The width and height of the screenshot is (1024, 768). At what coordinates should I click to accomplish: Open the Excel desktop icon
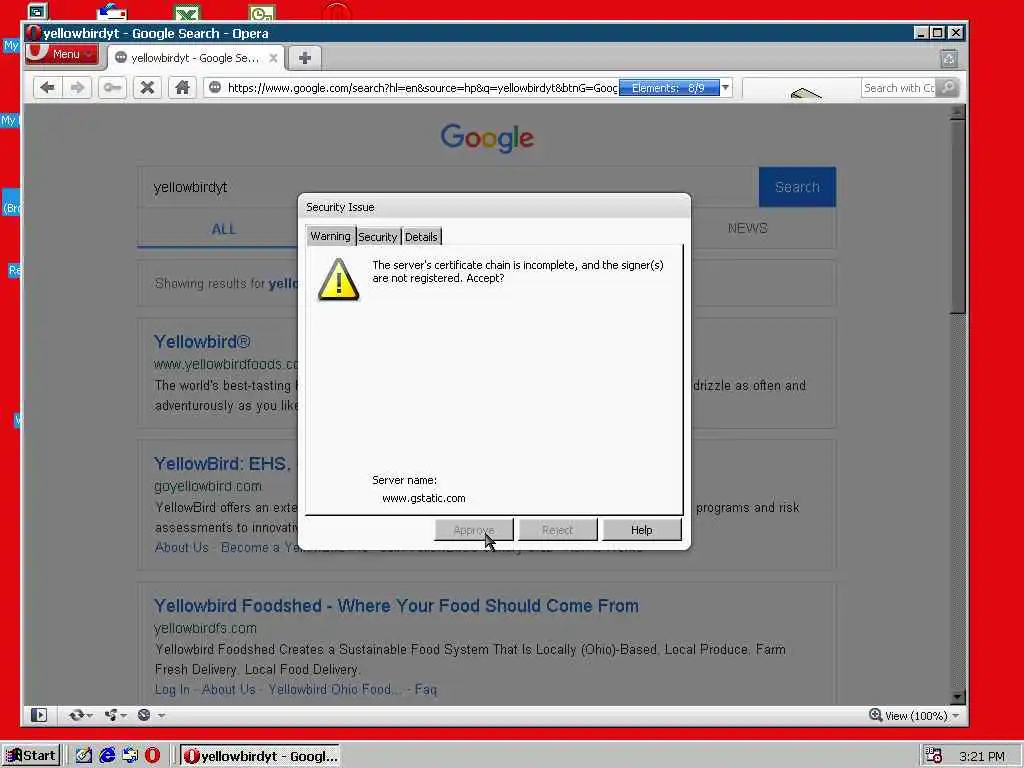(187, 12)
